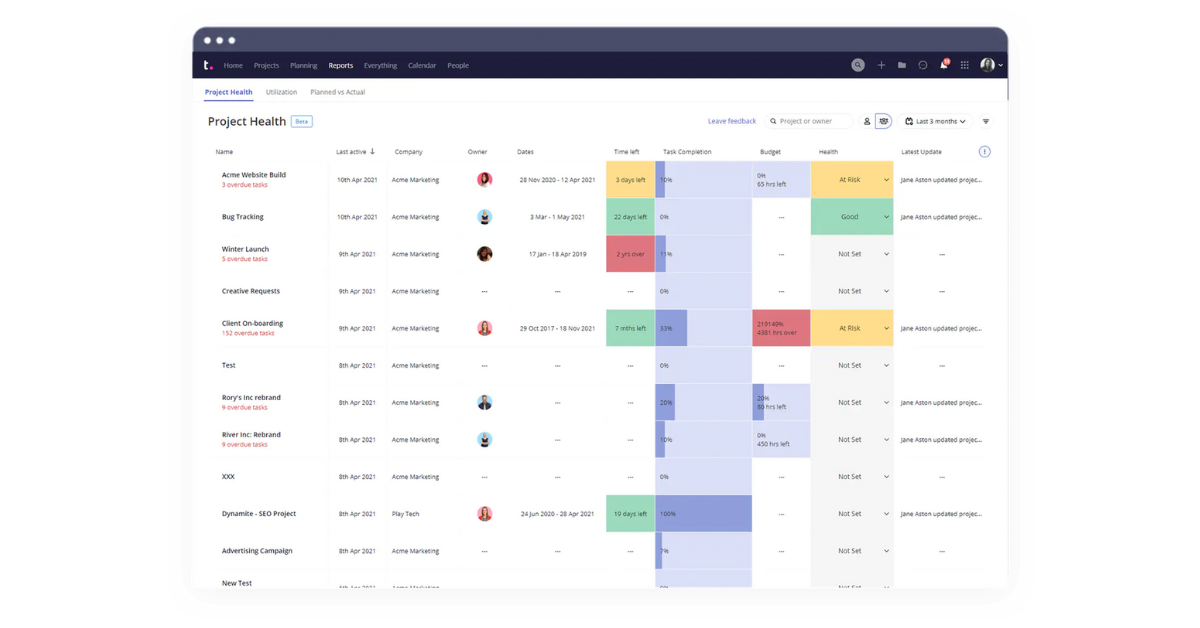Open the Planning menu in the navbar
This screenshot has height=628, width=1200.
303,65
